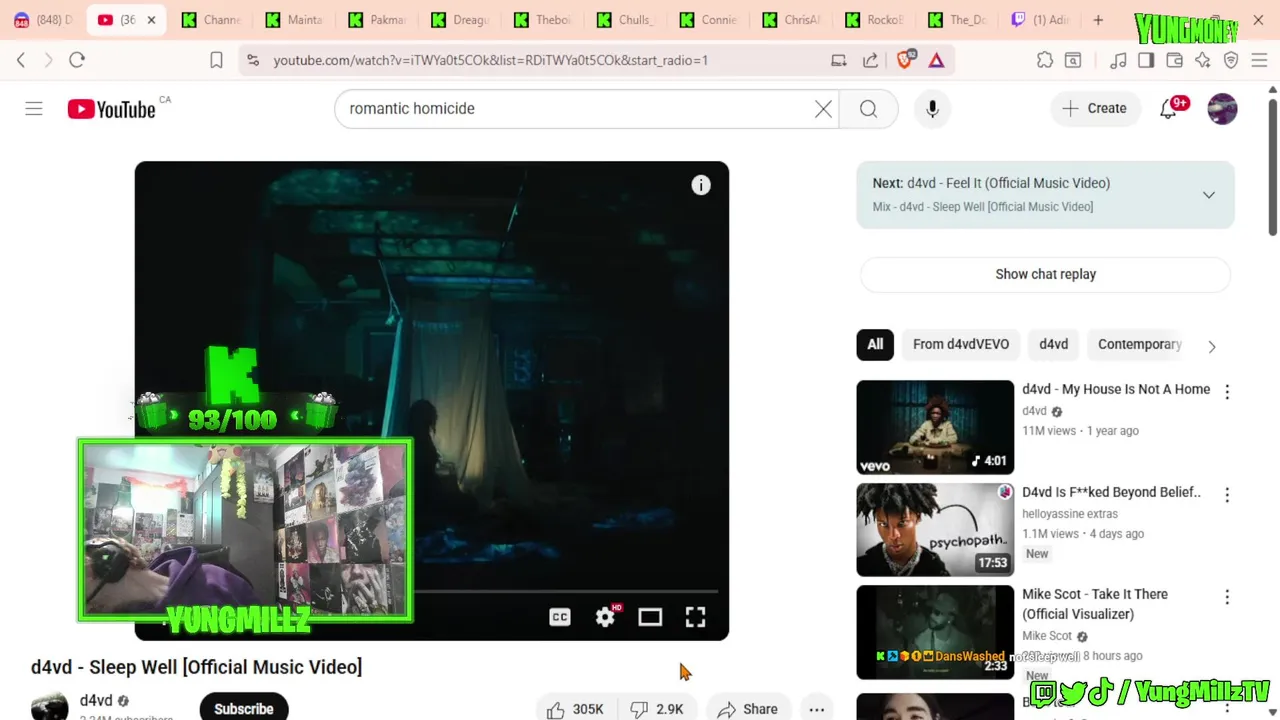Open a new browser tab
This screenshot has height=720, width=1280.
(x=1098, y=20)
